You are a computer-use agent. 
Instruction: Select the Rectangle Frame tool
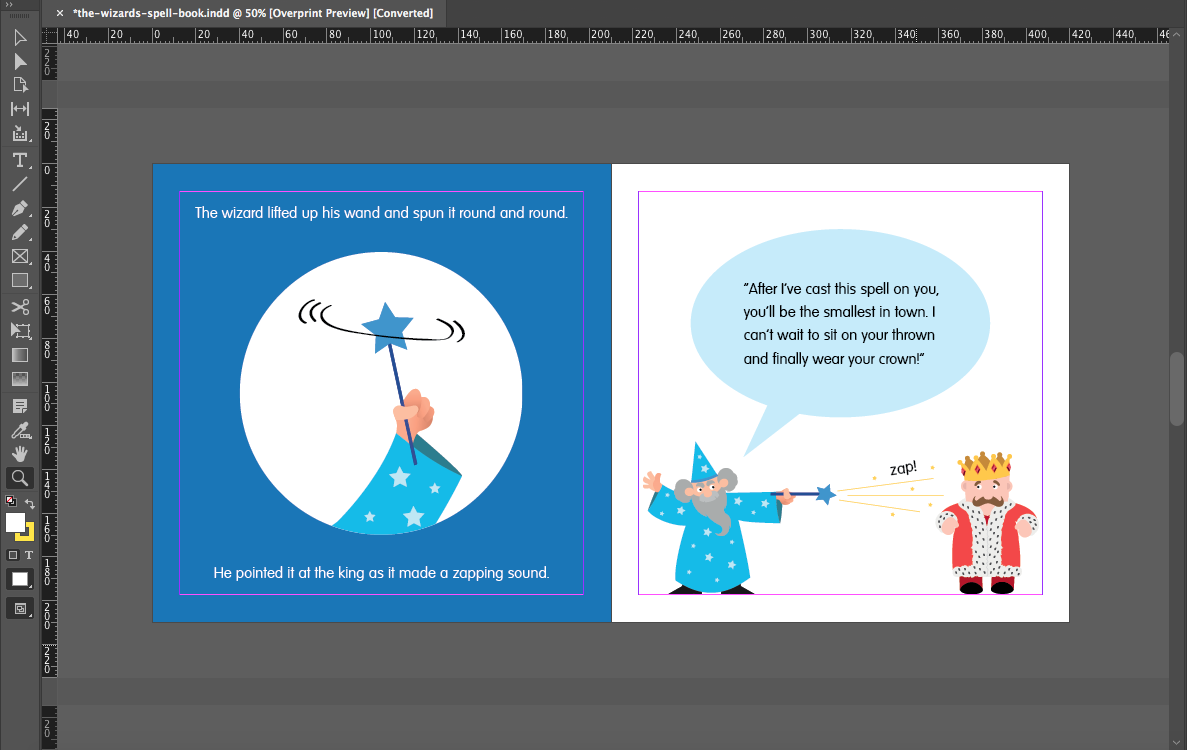click(20, 257)
